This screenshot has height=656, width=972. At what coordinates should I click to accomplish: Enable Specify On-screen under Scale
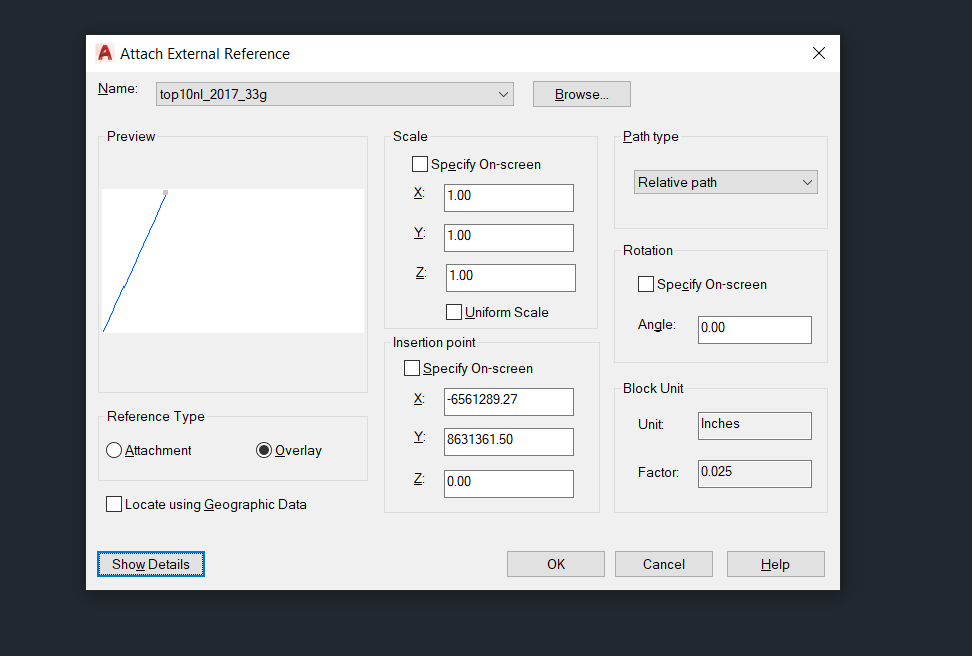click(x=420, y=164)
